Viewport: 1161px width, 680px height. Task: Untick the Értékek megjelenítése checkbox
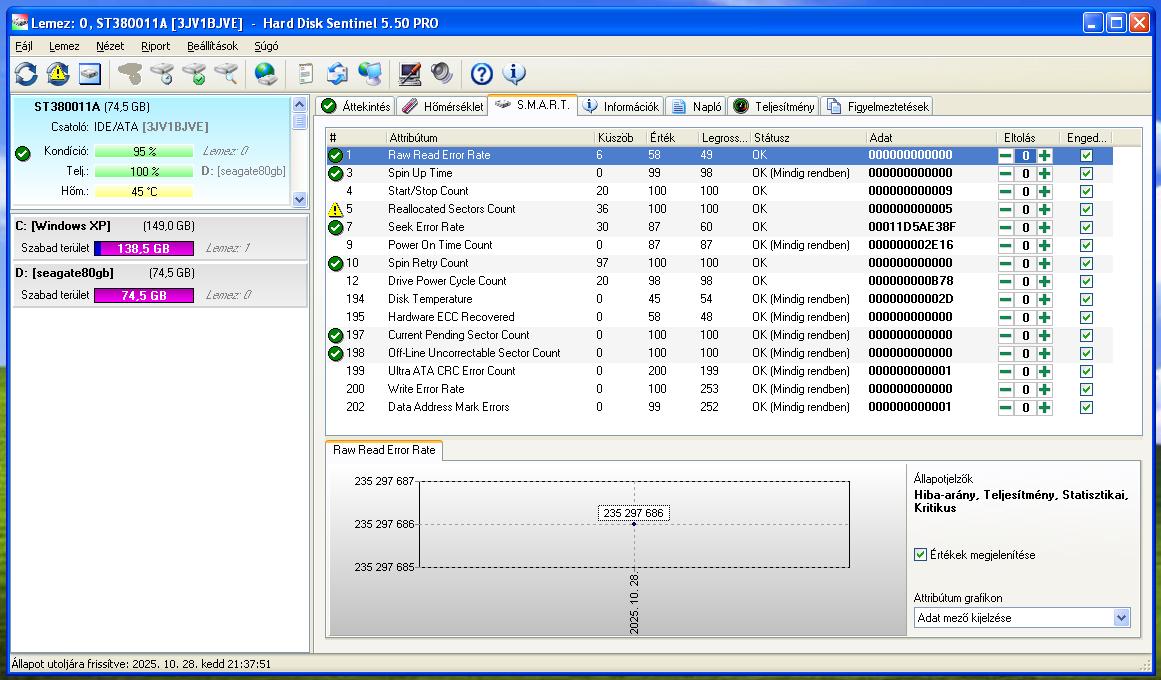[x=921, y=555]
